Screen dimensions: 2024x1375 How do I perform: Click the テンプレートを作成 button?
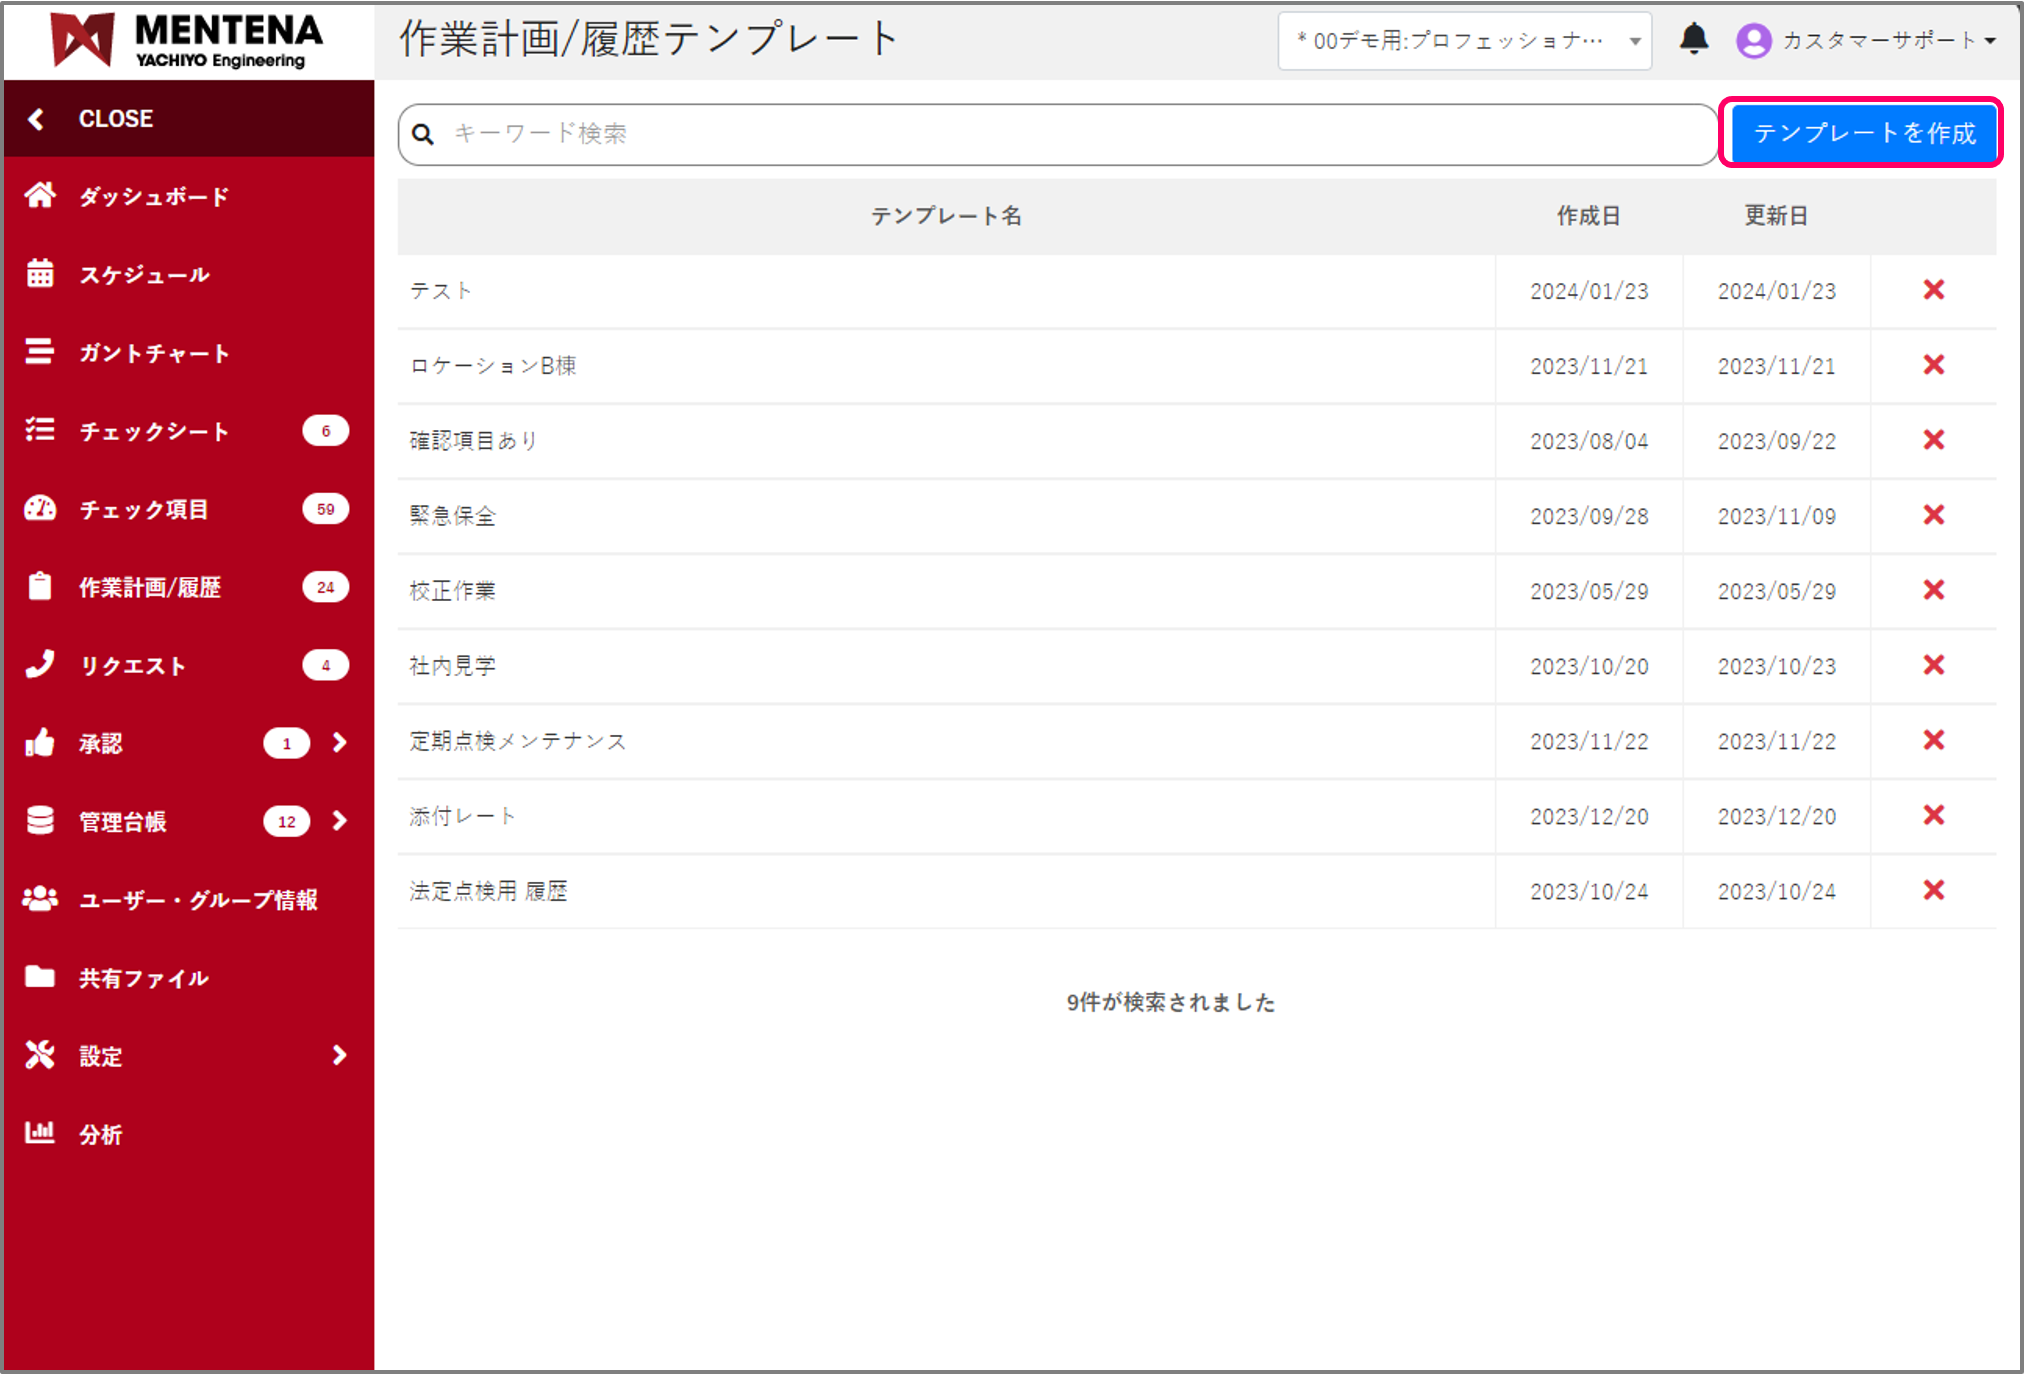click(1861, 132)
